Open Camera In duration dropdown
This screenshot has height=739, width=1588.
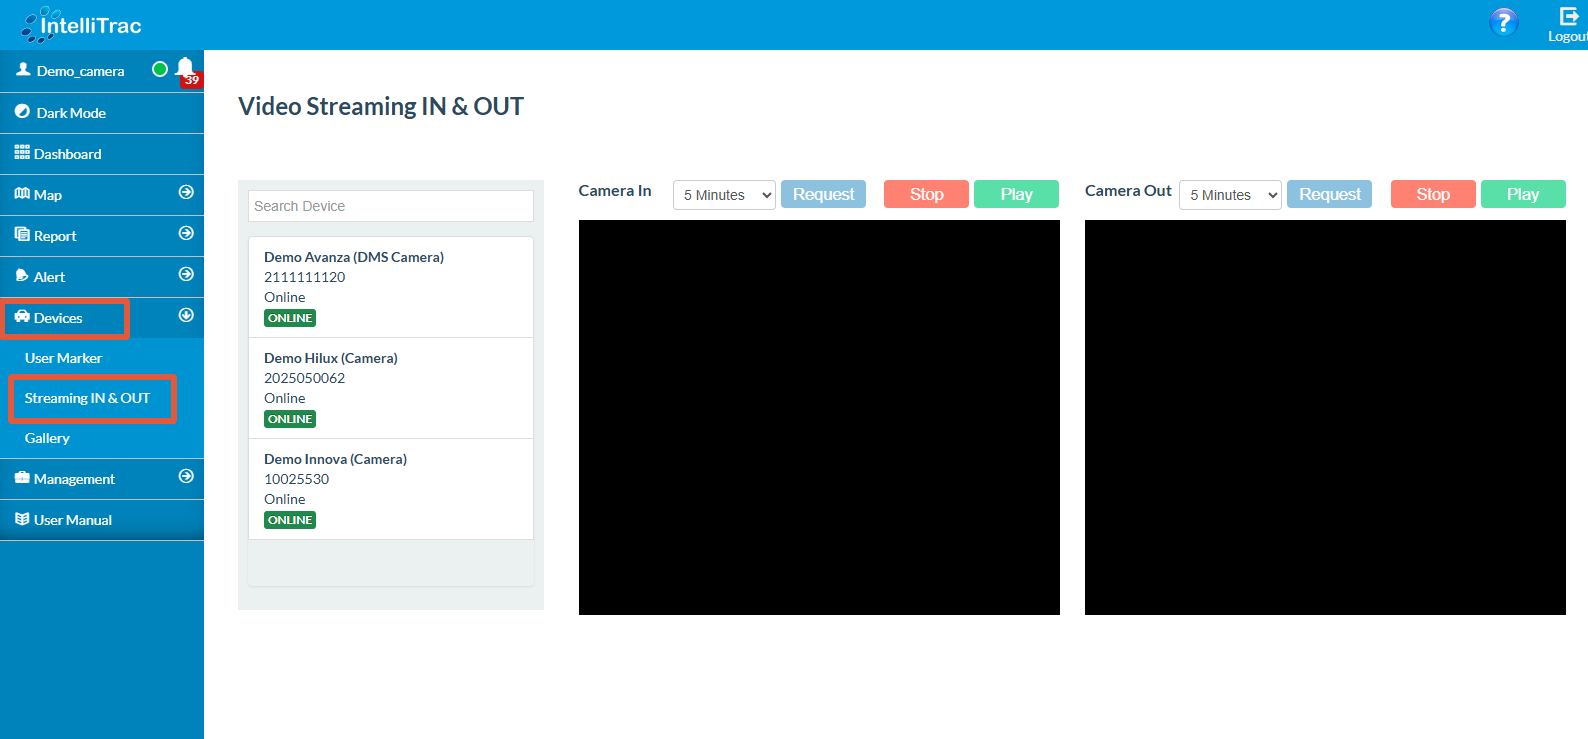coord(724,195)
